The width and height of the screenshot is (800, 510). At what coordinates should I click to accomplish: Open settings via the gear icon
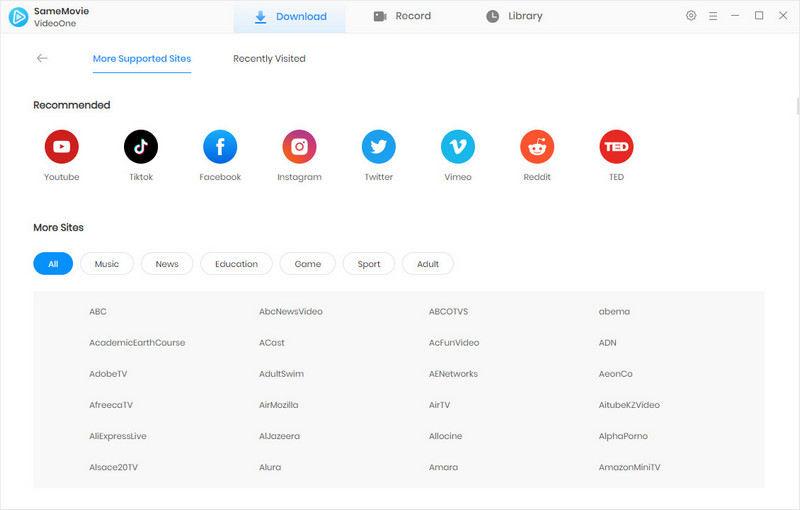691,16
